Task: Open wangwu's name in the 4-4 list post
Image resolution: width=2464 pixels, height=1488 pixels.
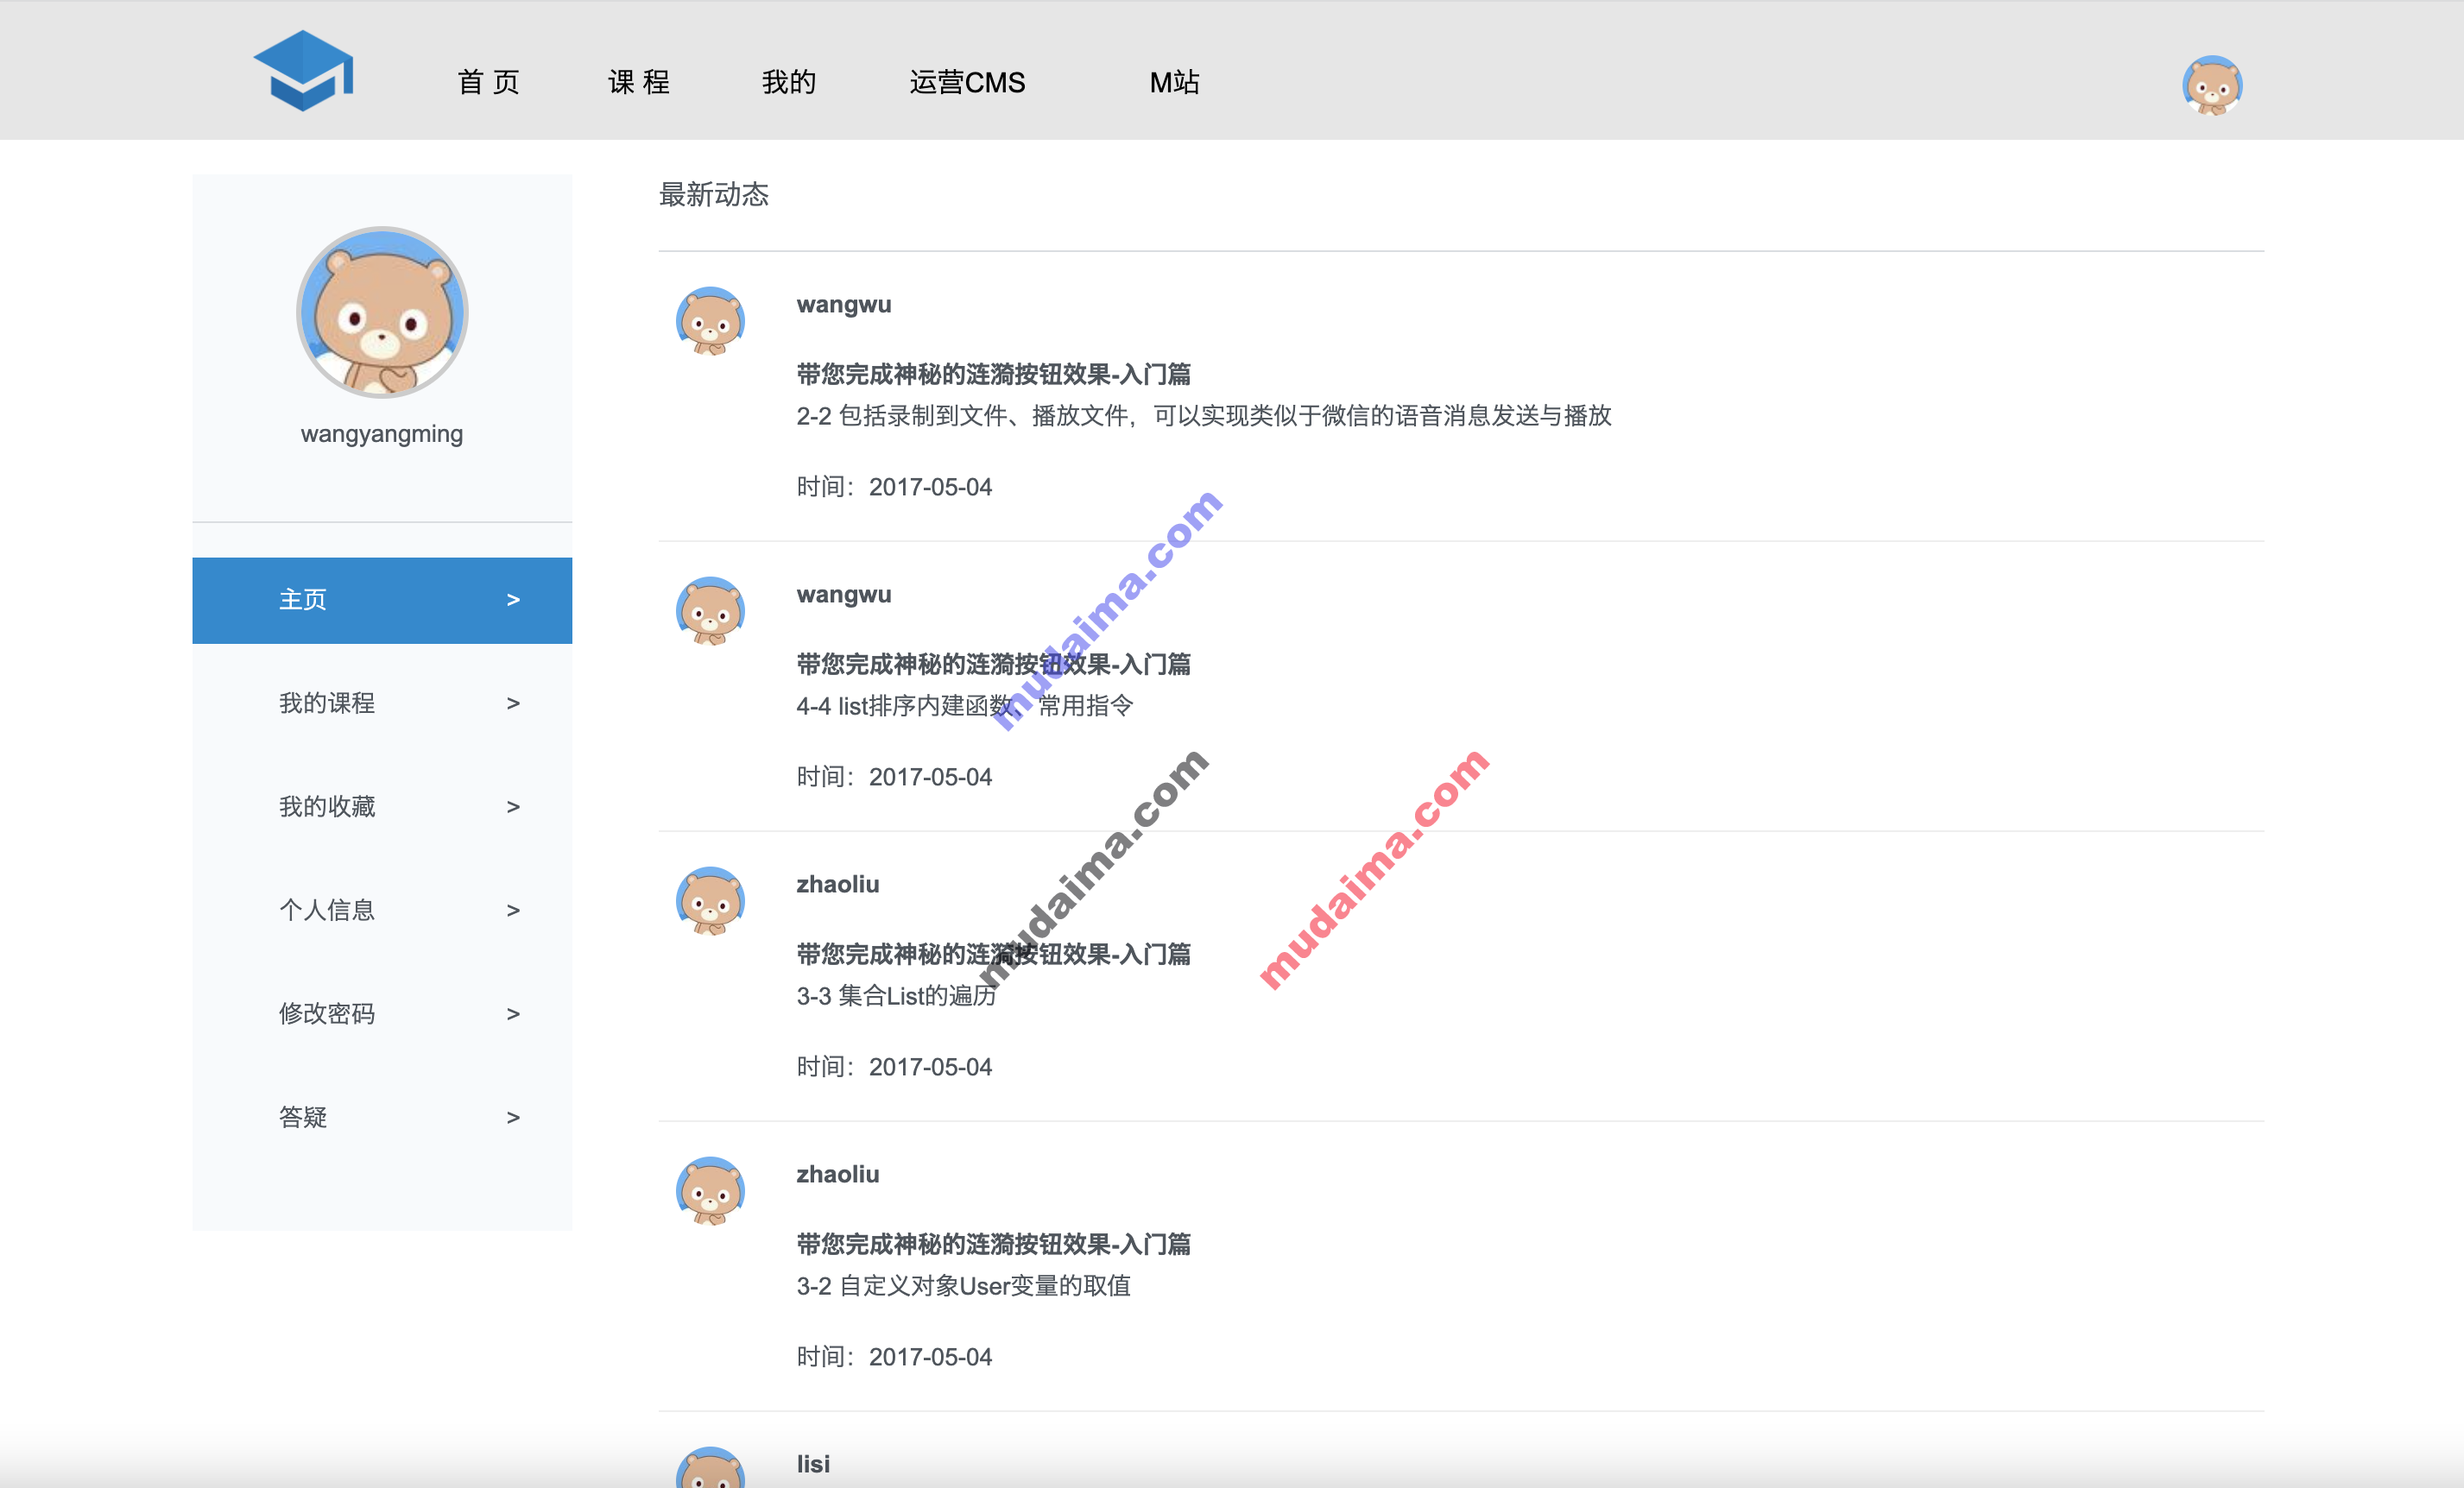Action: [844, 595]
